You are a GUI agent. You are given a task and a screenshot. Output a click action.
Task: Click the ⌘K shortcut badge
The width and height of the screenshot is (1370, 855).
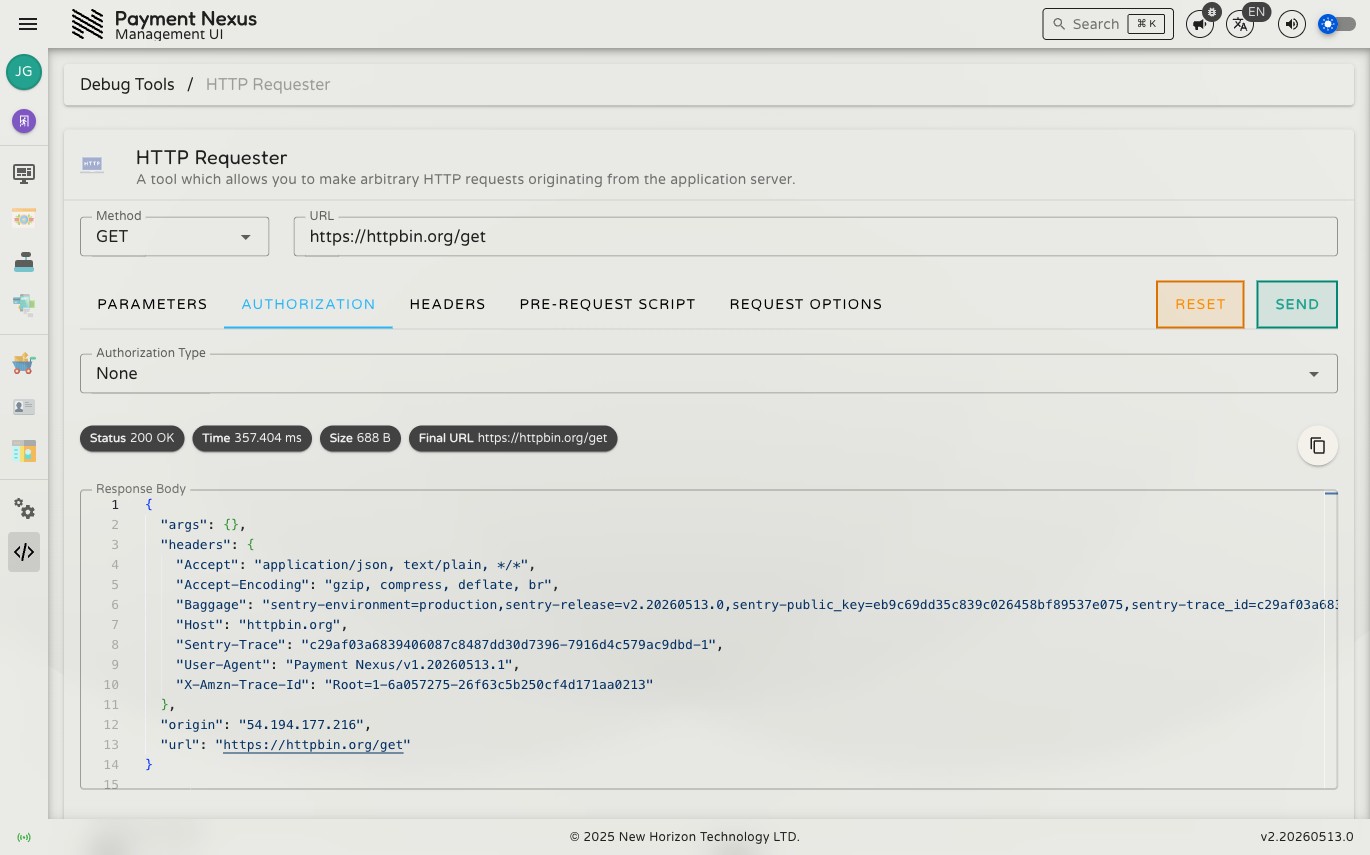pyautogui.click(x=1146, y=24)
